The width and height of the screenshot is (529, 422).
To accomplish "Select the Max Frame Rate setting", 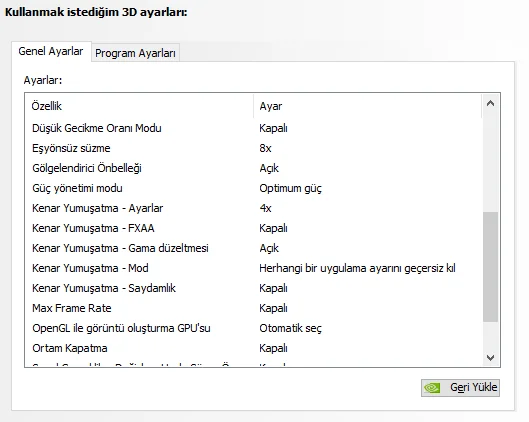I will (x=254, y=308).
